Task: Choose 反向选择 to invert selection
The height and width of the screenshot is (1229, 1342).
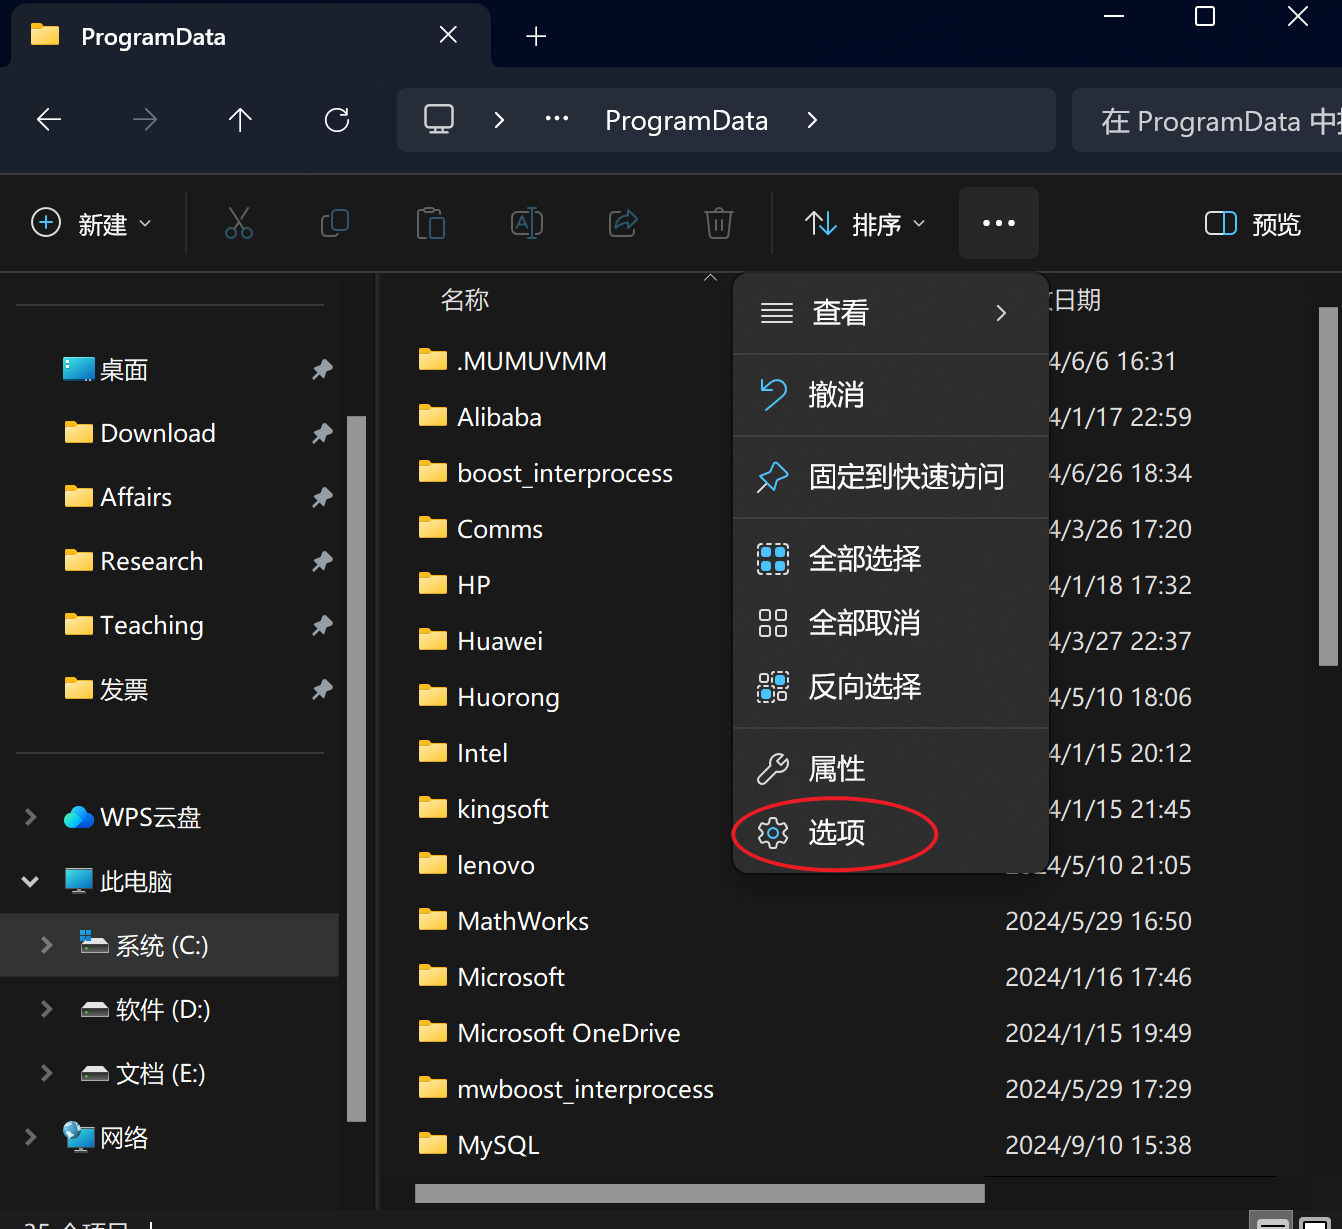Action: [x=864, y=687]
